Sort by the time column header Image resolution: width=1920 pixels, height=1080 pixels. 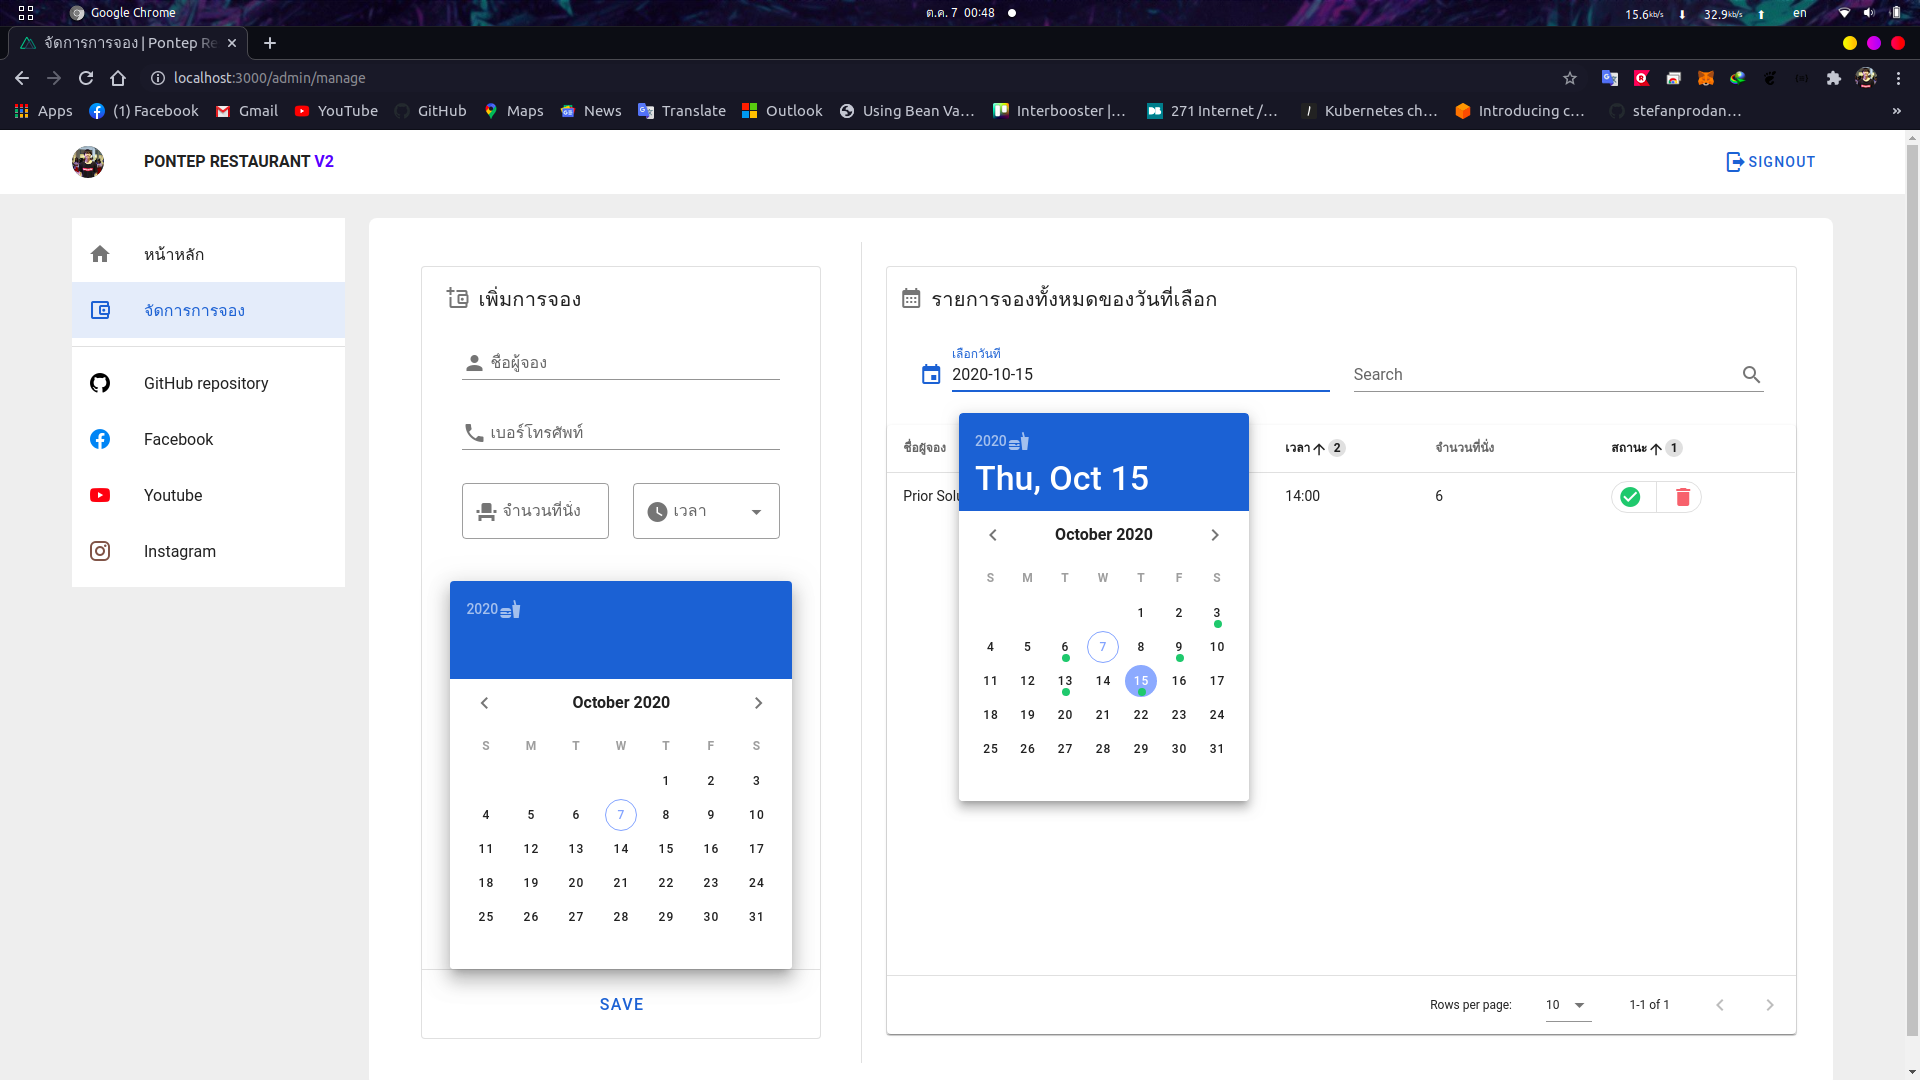pyautogui.click(x=1314, y=448)
